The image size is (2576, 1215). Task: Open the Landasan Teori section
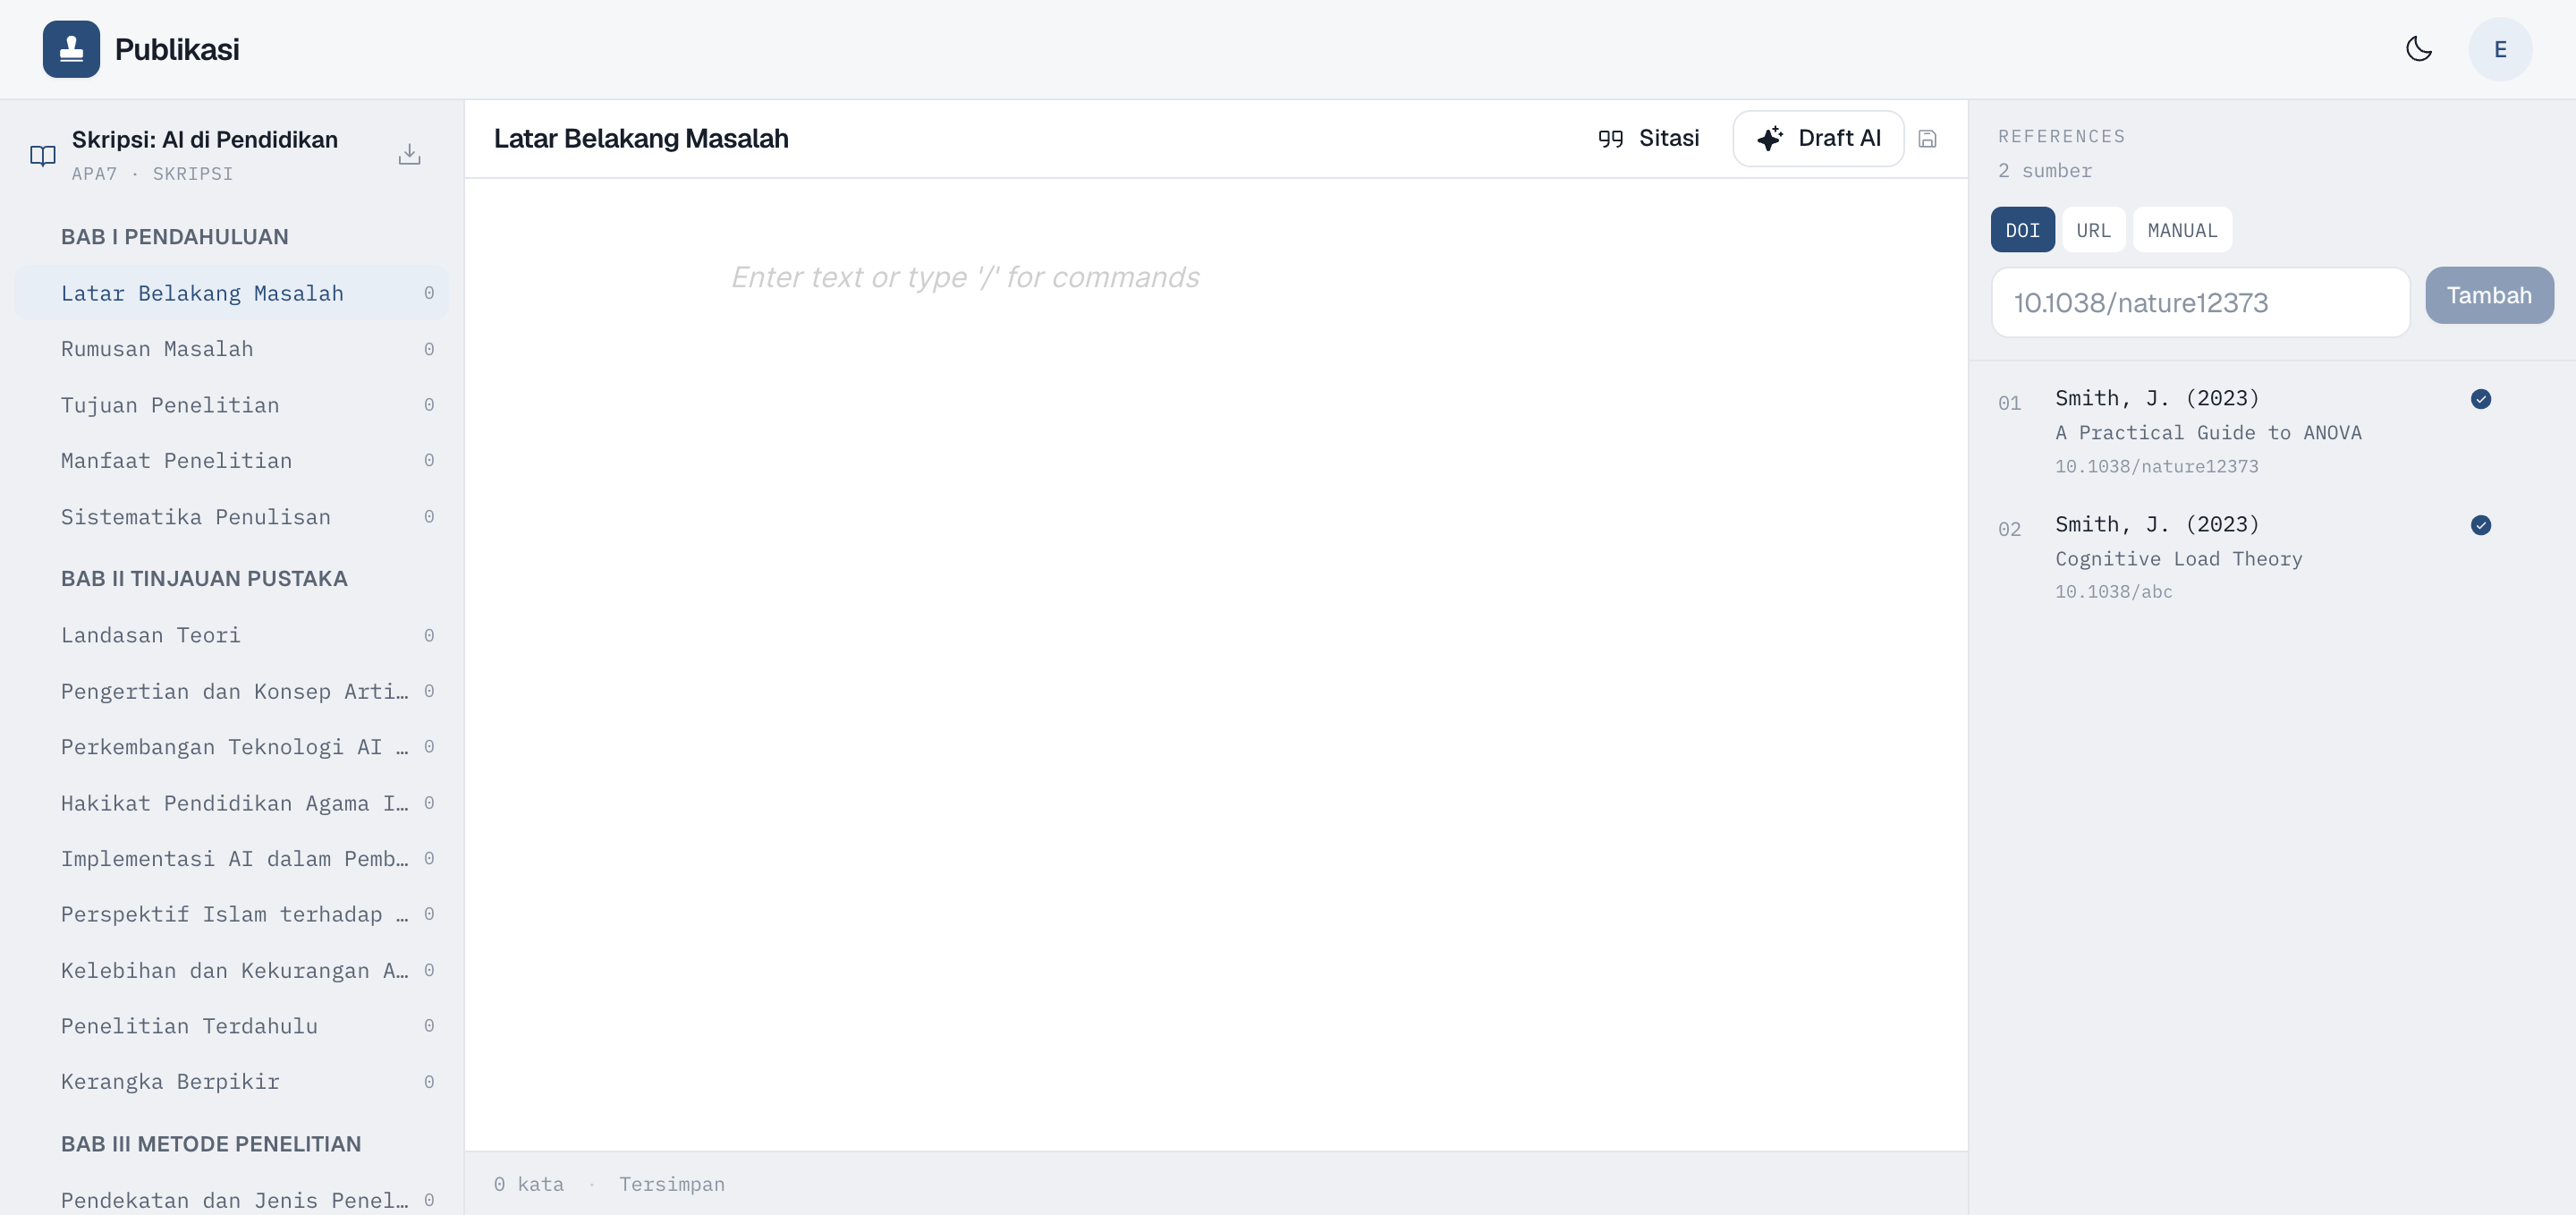pos(232,635)
